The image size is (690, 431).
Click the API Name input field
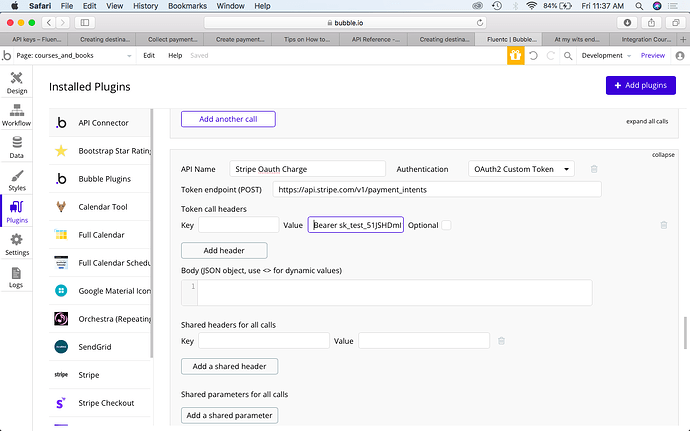pyautogui.click(x=307, y=169)
